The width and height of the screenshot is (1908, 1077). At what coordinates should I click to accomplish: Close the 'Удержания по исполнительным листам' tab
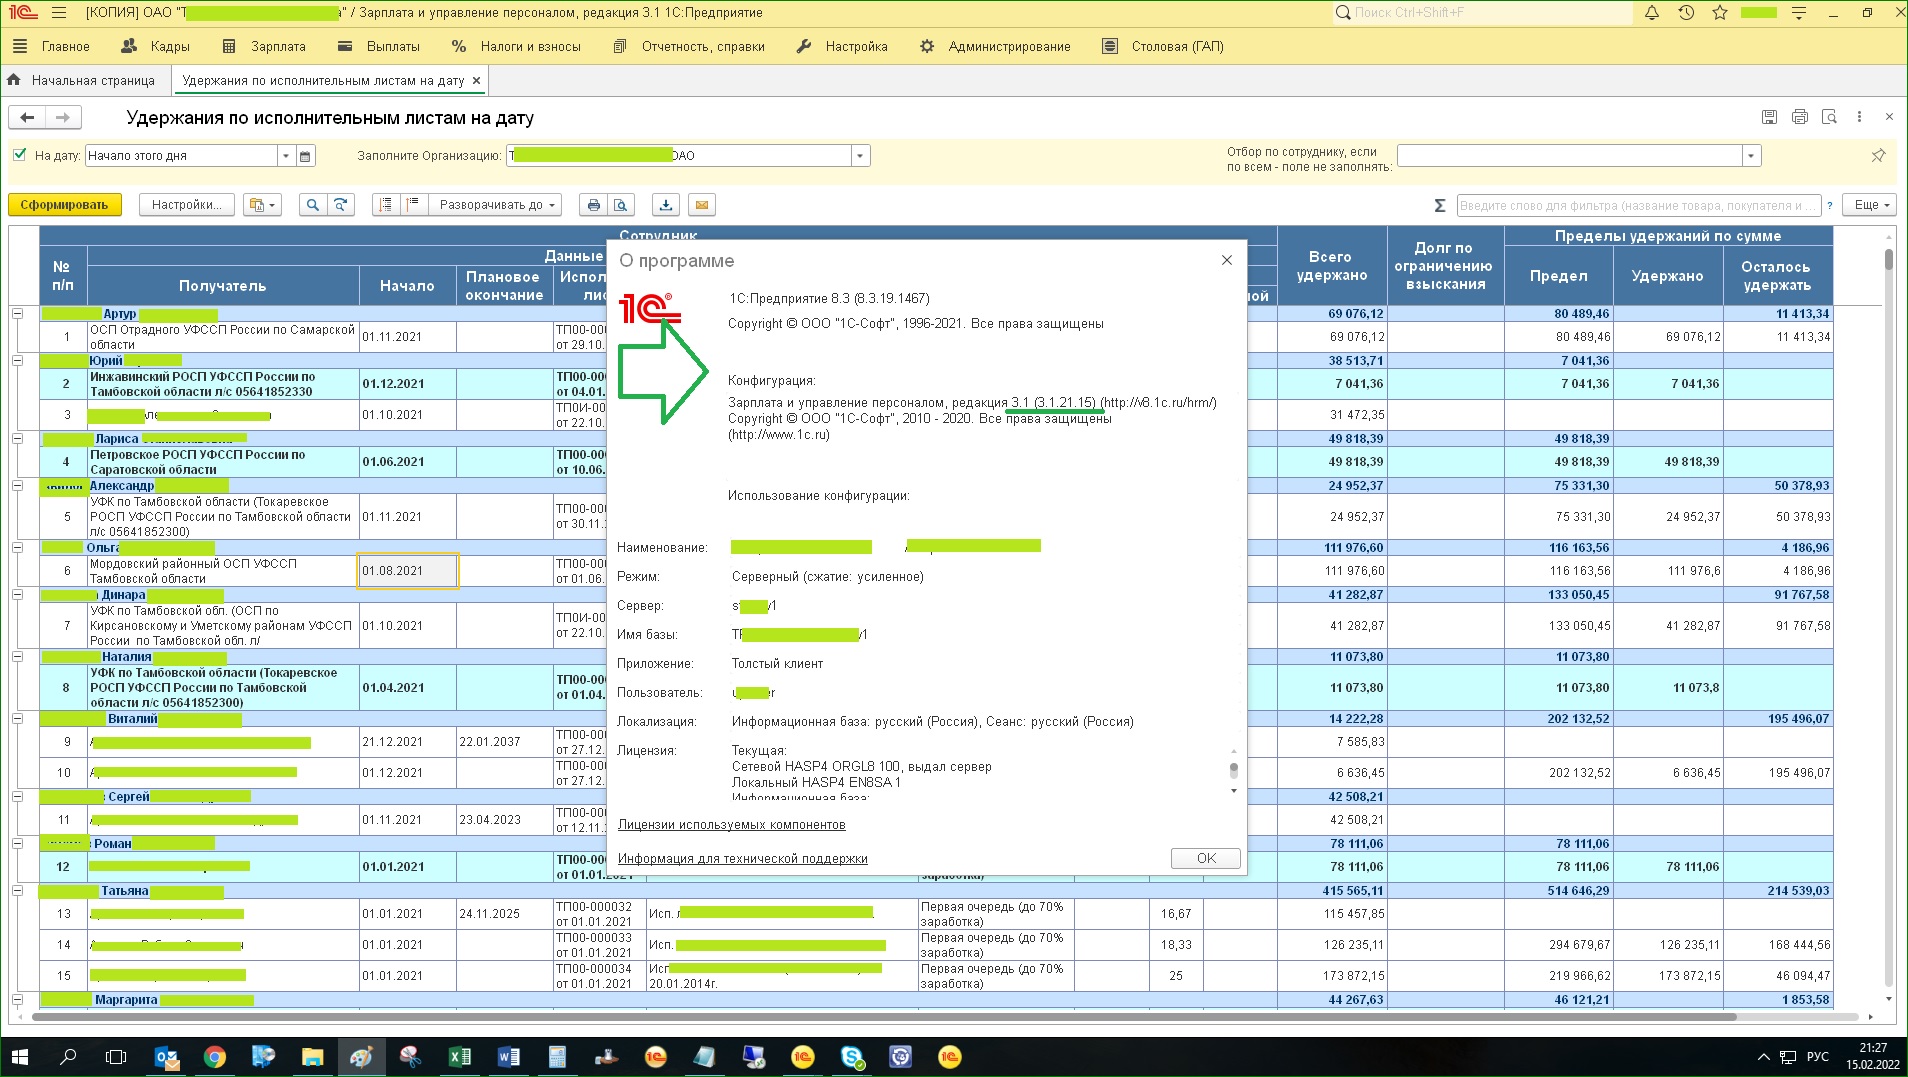pyautogui.click(x=477, y=81)
